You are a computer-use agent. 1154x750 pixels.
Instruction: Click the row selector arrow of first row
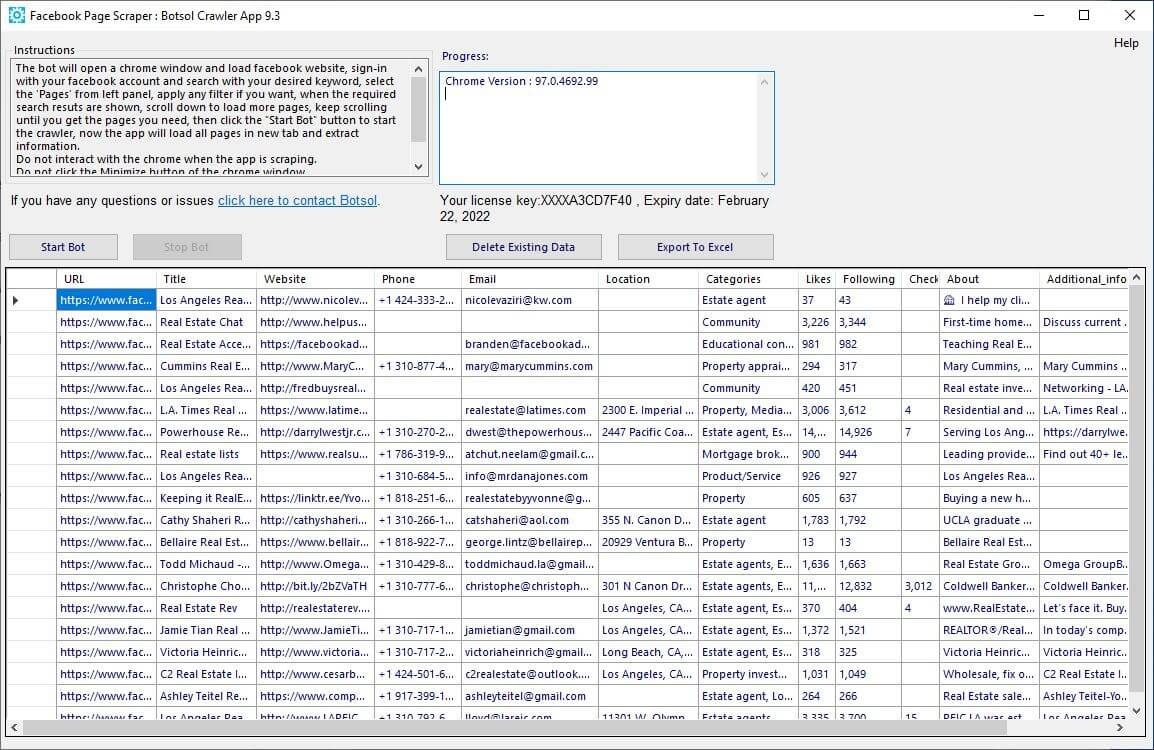[15, 300]
